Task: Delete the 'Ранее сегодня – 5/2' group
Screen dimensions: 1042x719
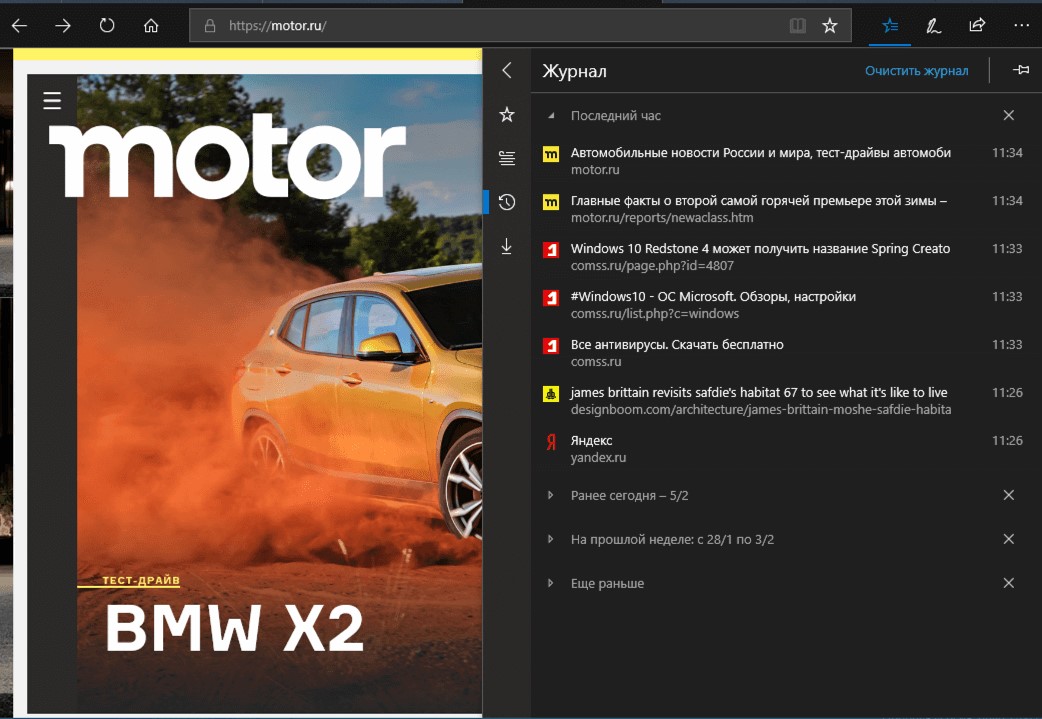Action: [x=1009, y=495]
